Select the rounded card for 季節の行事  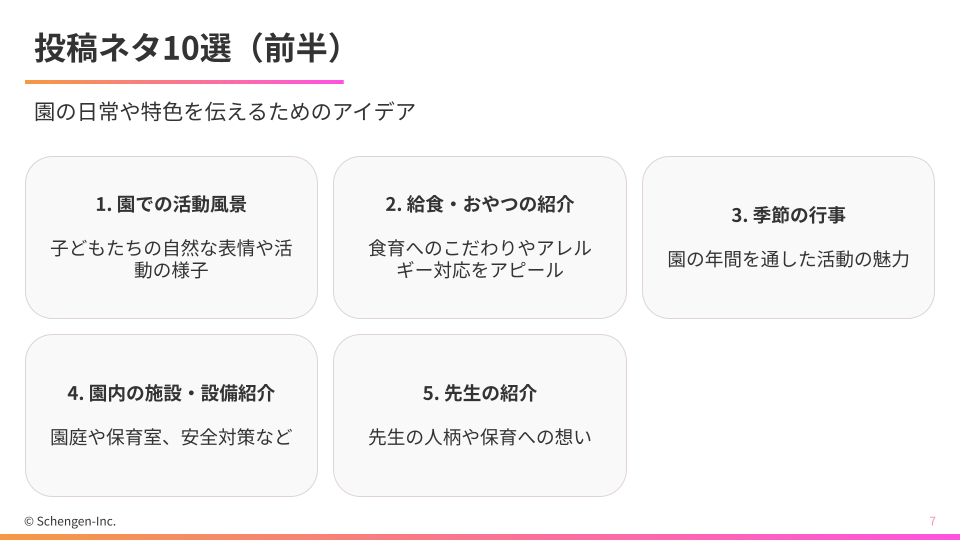click(788, 295)
